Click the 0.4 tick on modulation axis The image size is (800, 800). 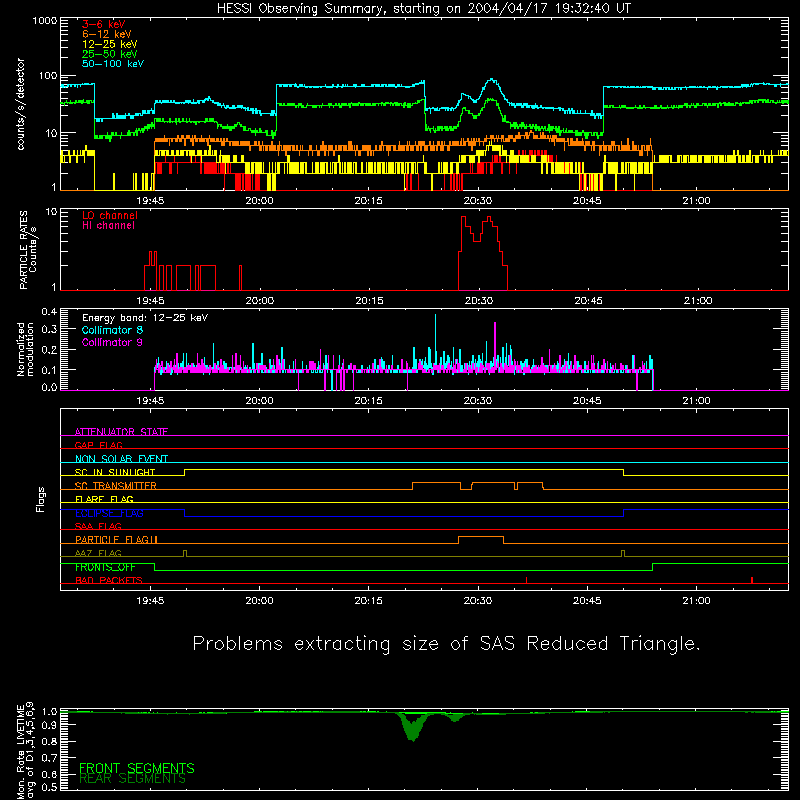[49, 312]
